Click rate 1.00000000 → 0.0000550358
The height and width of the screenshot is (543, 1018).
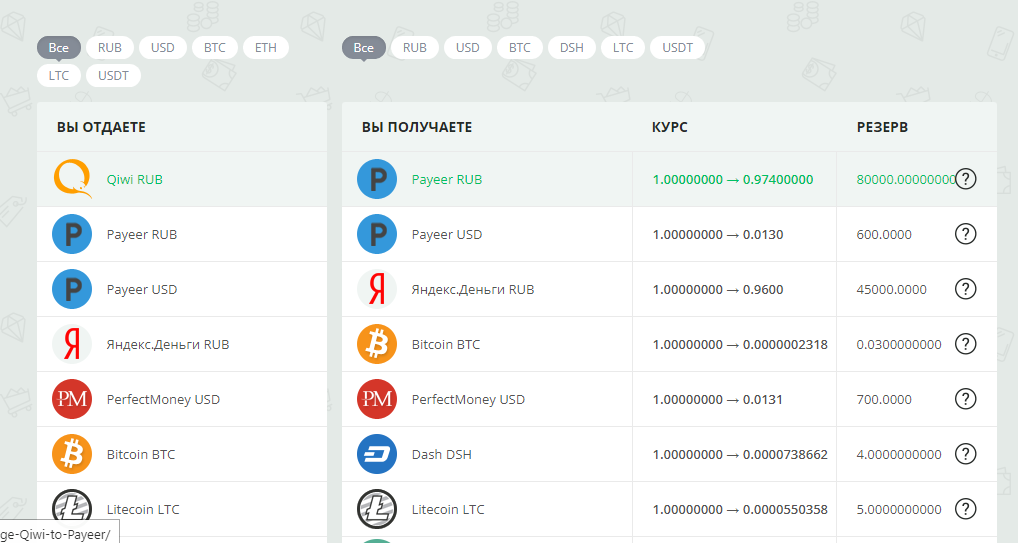point(740,509)
